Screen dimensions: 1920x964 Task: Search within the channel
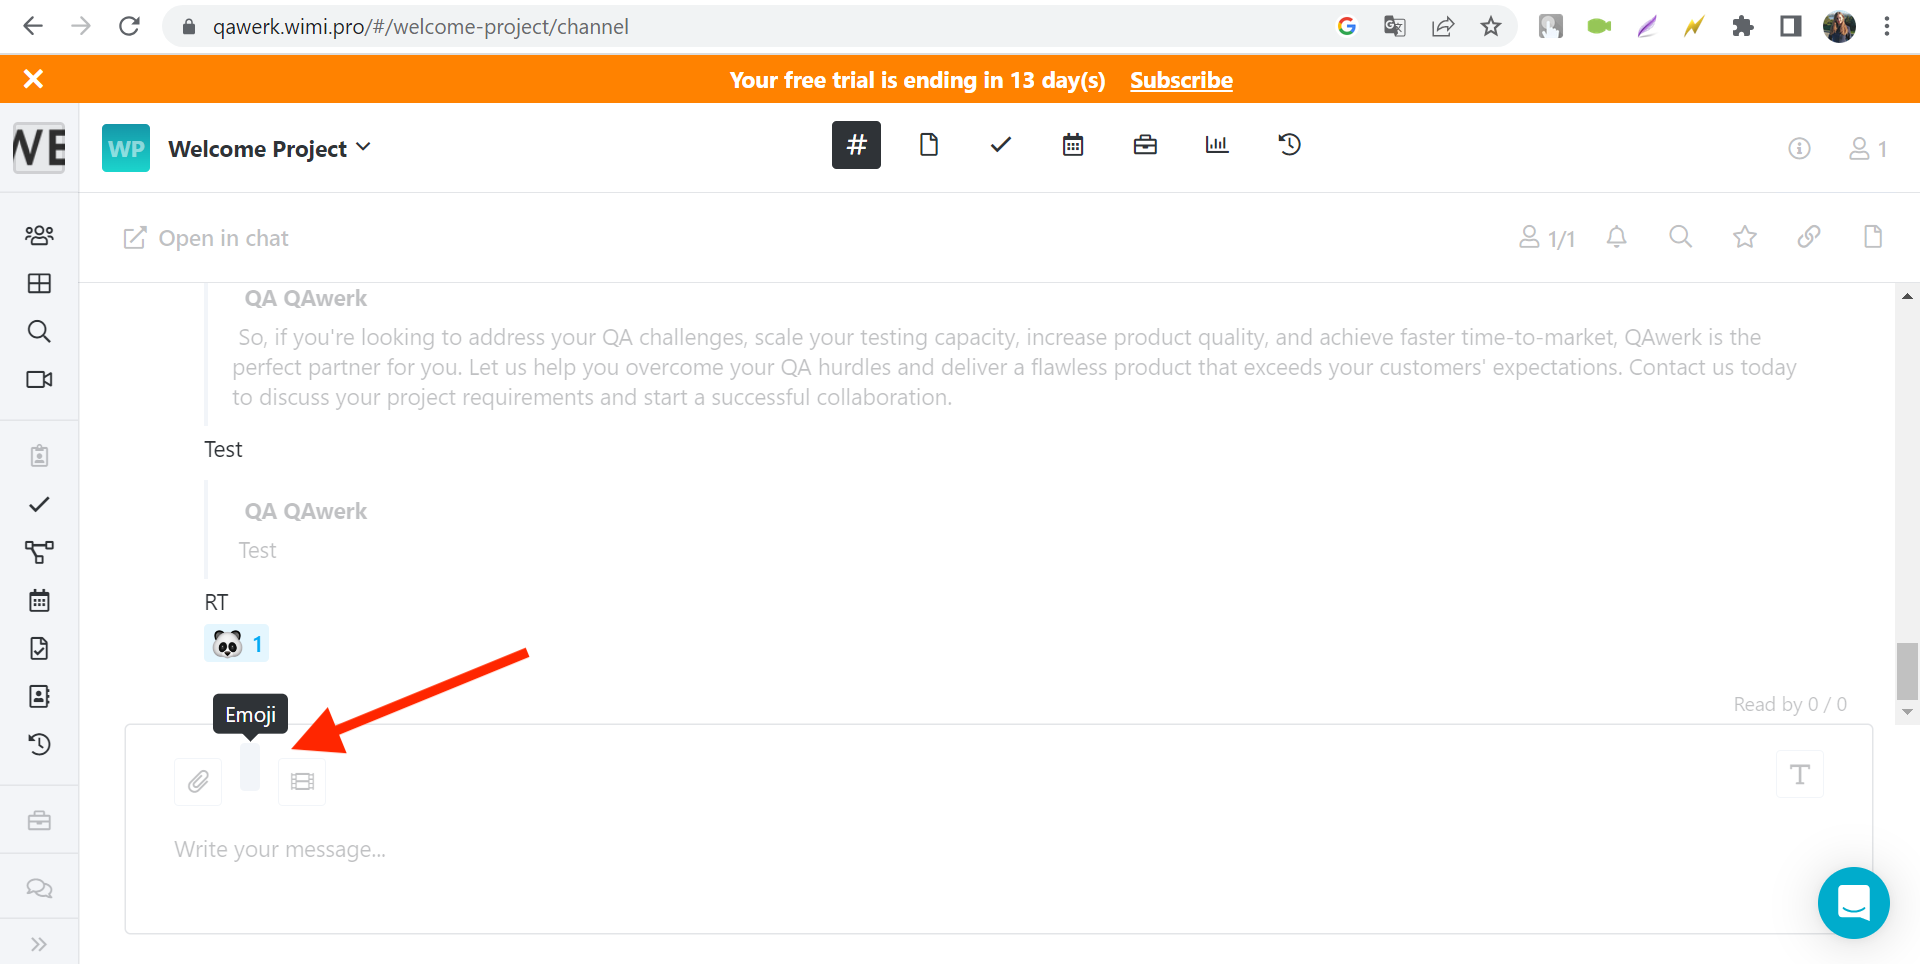[x=1680, y=237]
